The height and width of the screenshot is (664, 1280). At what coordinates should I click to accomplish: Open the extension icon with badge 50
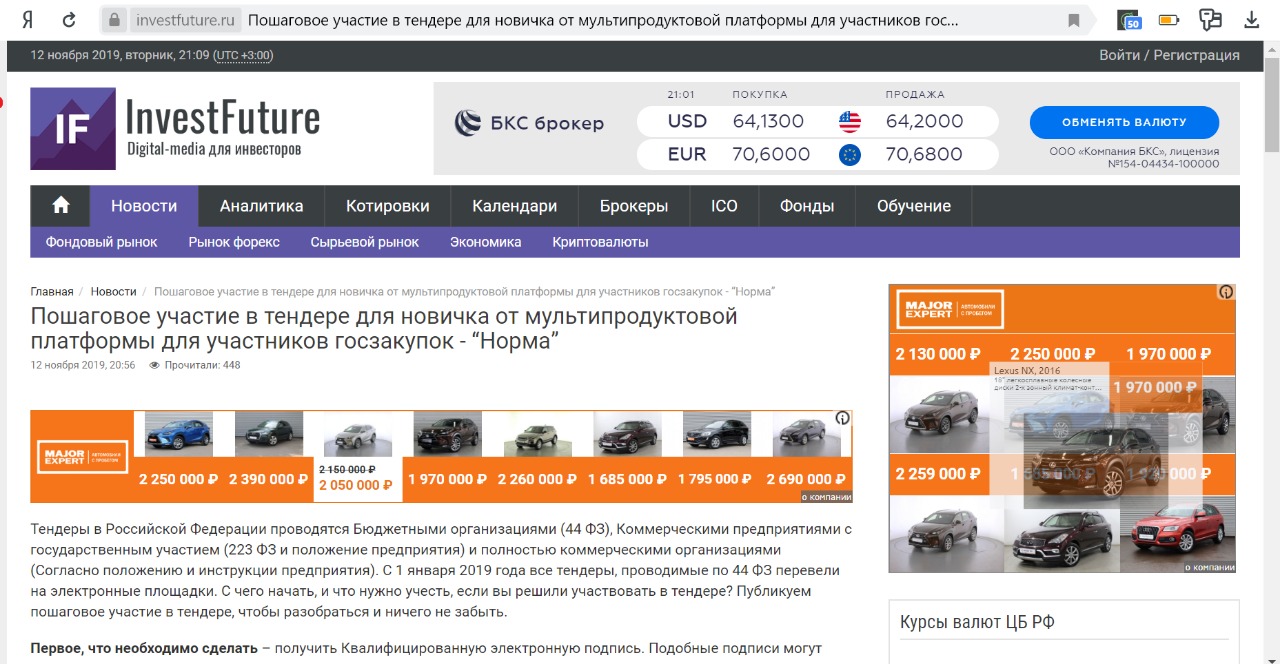pyautogui.click(x=1129, y=20)
